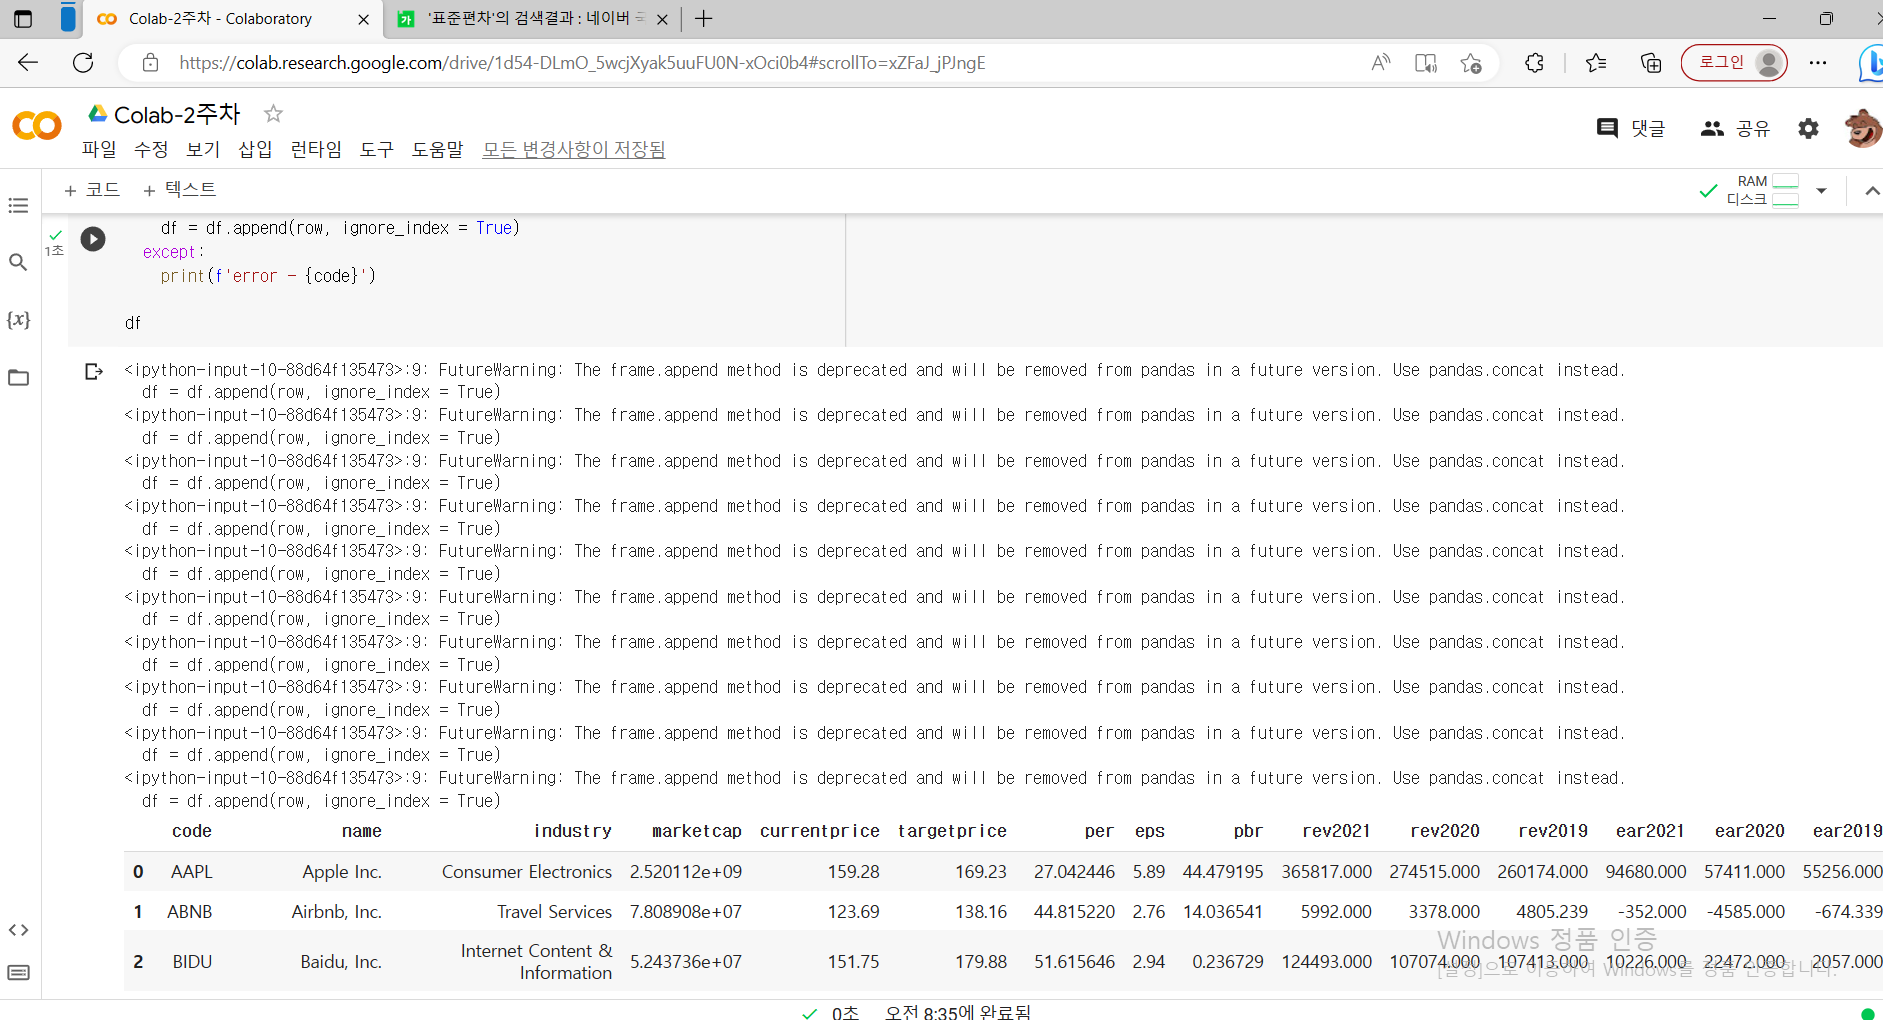The height and width of the screenshot is (1020, 1883).
Task: Open the 도움말 menu
Action: [x=438, y=149]
